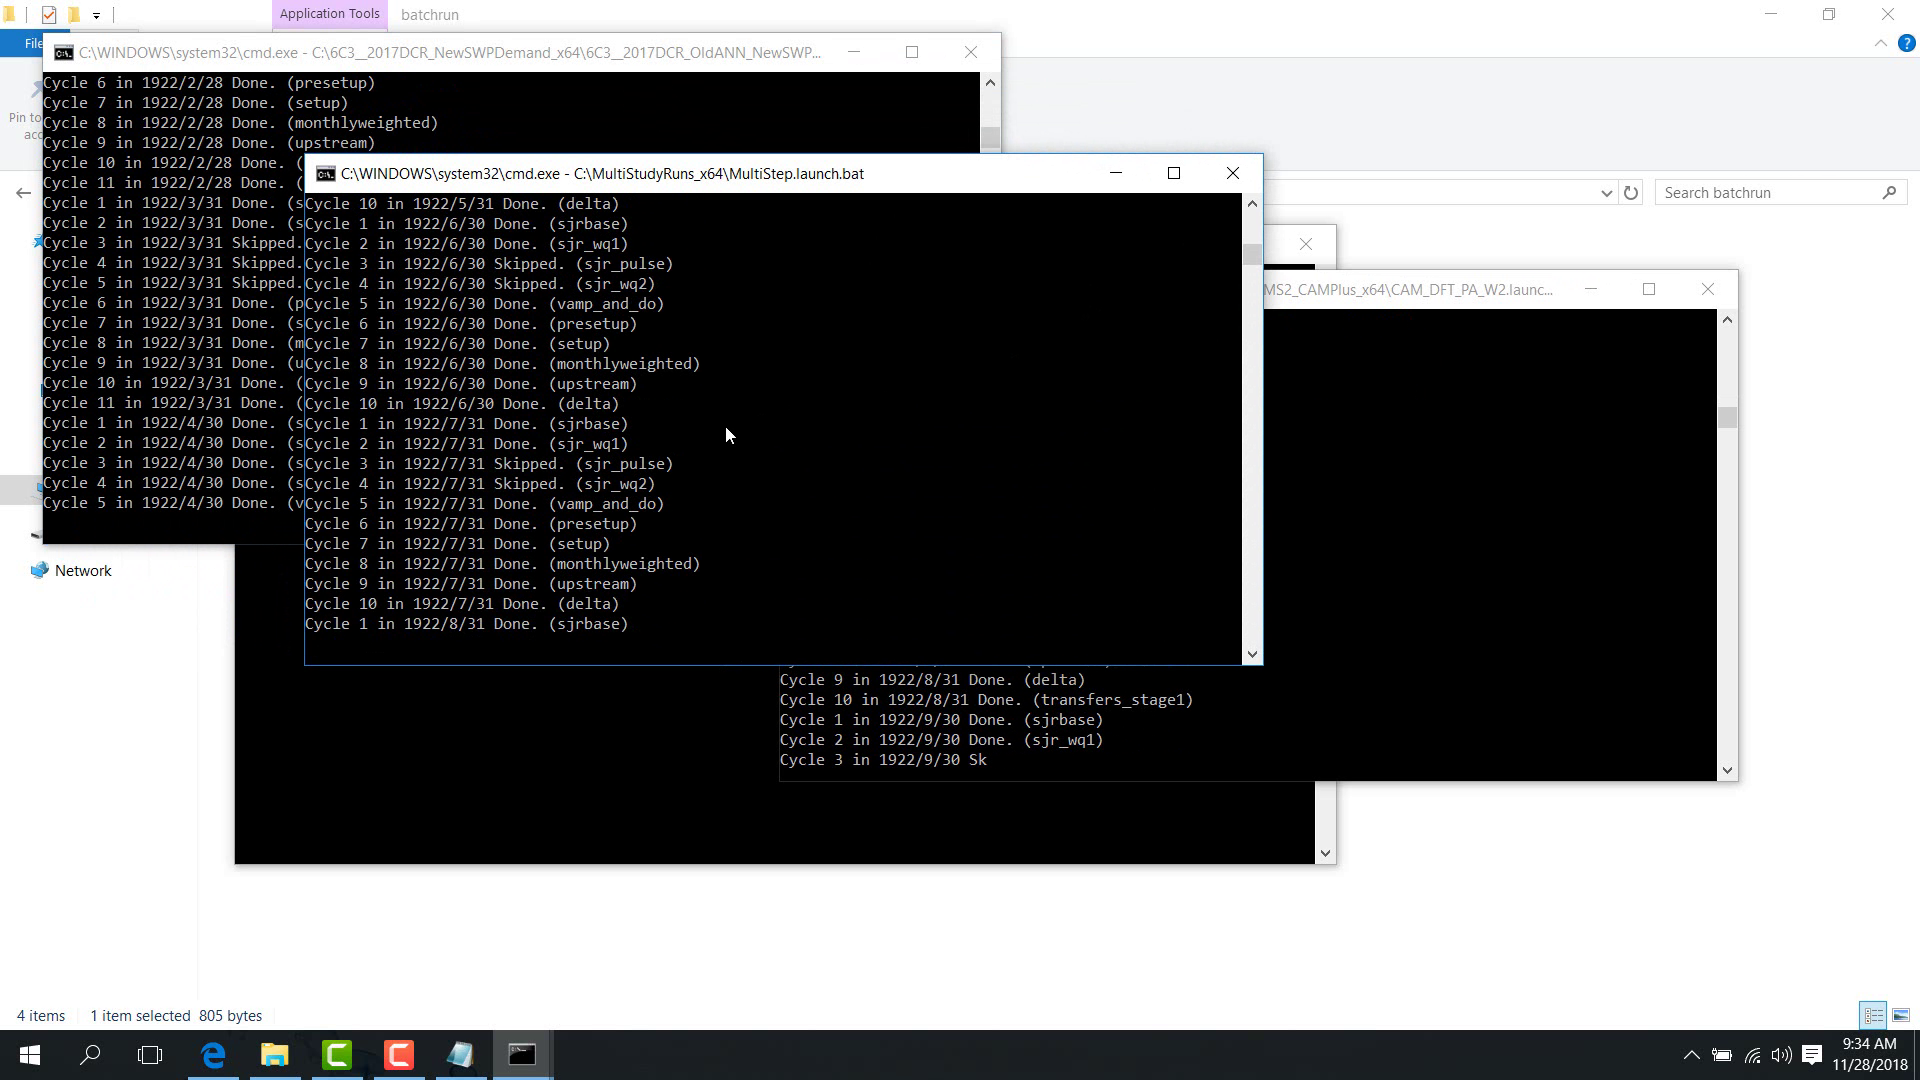Click the Search batchrun input field

tap(1769, 193)
